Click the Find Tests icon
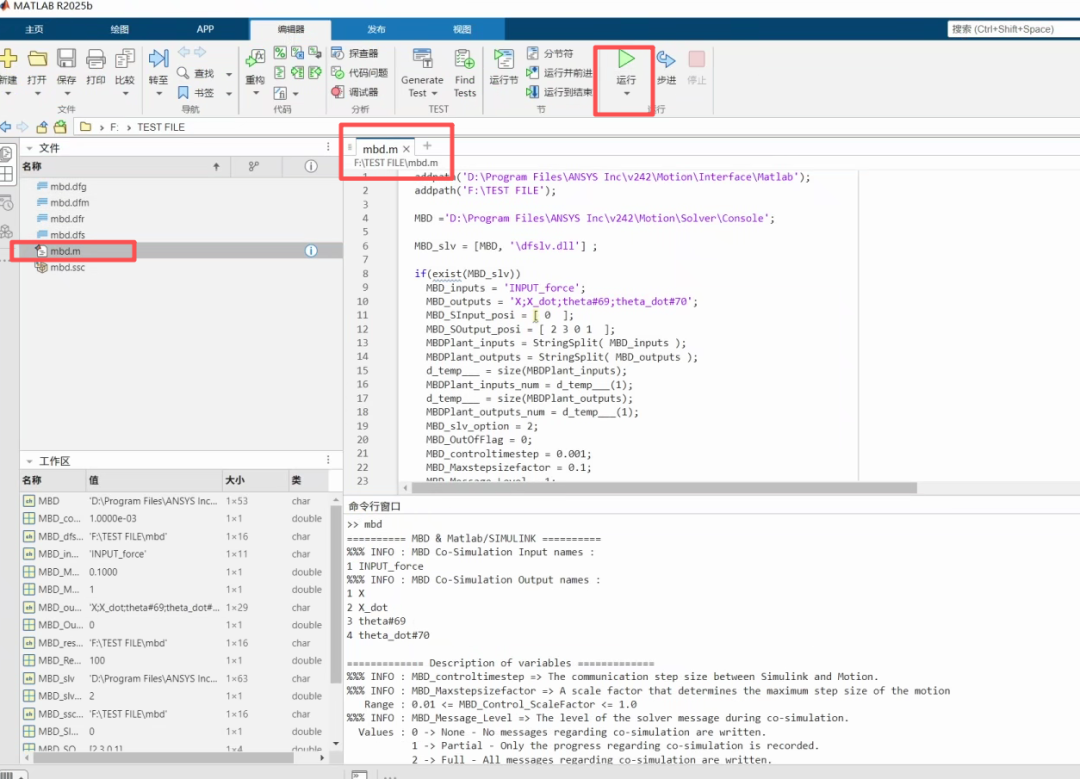Viewport: 1080px width, 779px height. pos(464,59)
